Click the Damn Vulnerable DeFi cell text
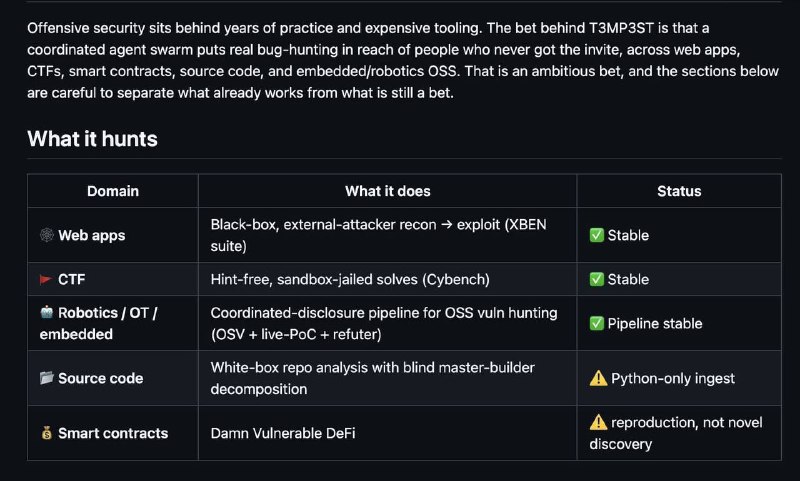This screenshot has height=481, width=800. coord(283,433)
